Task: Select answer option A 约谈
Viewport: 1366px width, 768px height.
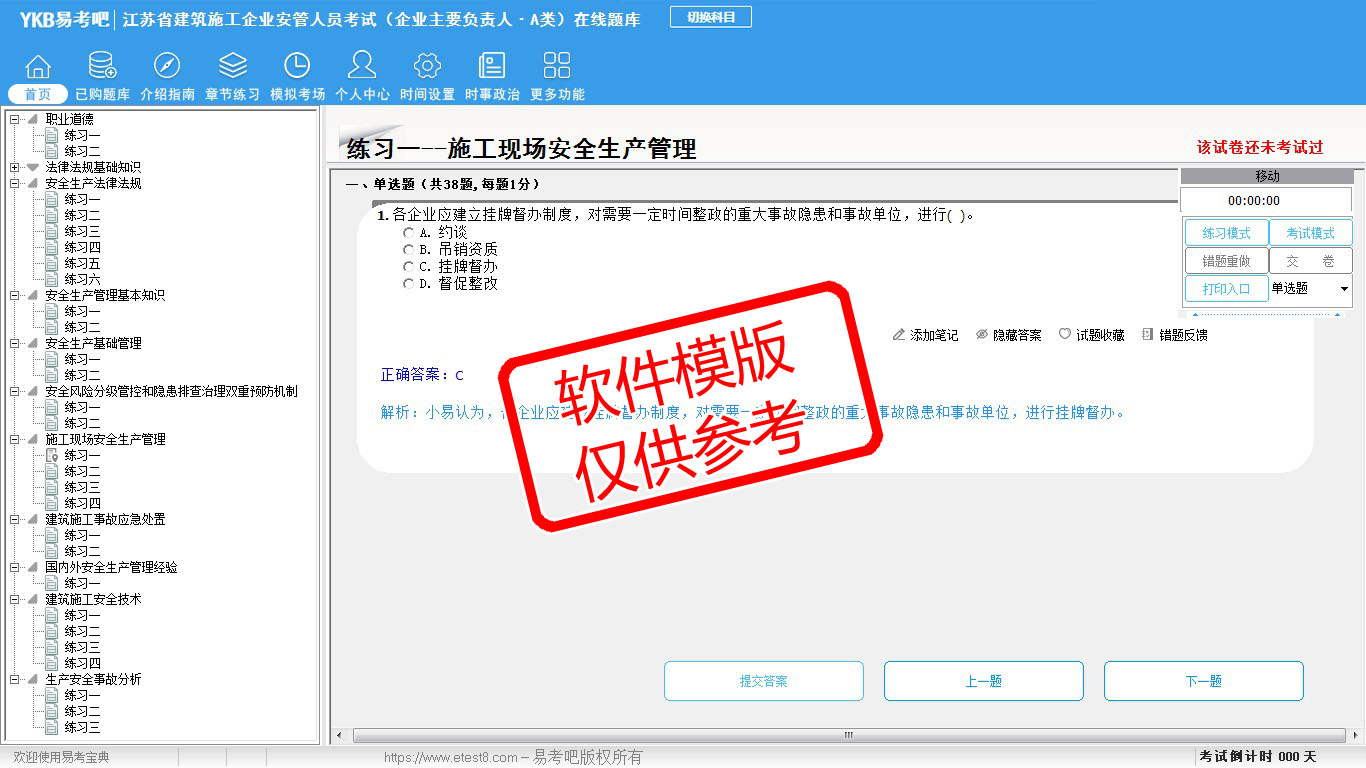Action: pyautogui.click(x=408, y=232)
